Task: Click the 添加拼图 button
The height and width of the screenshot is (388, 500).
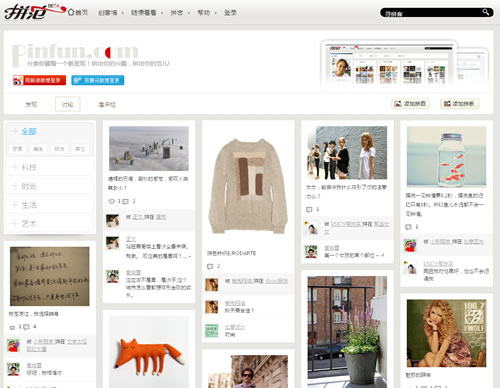Action: [x=410, y=104]
